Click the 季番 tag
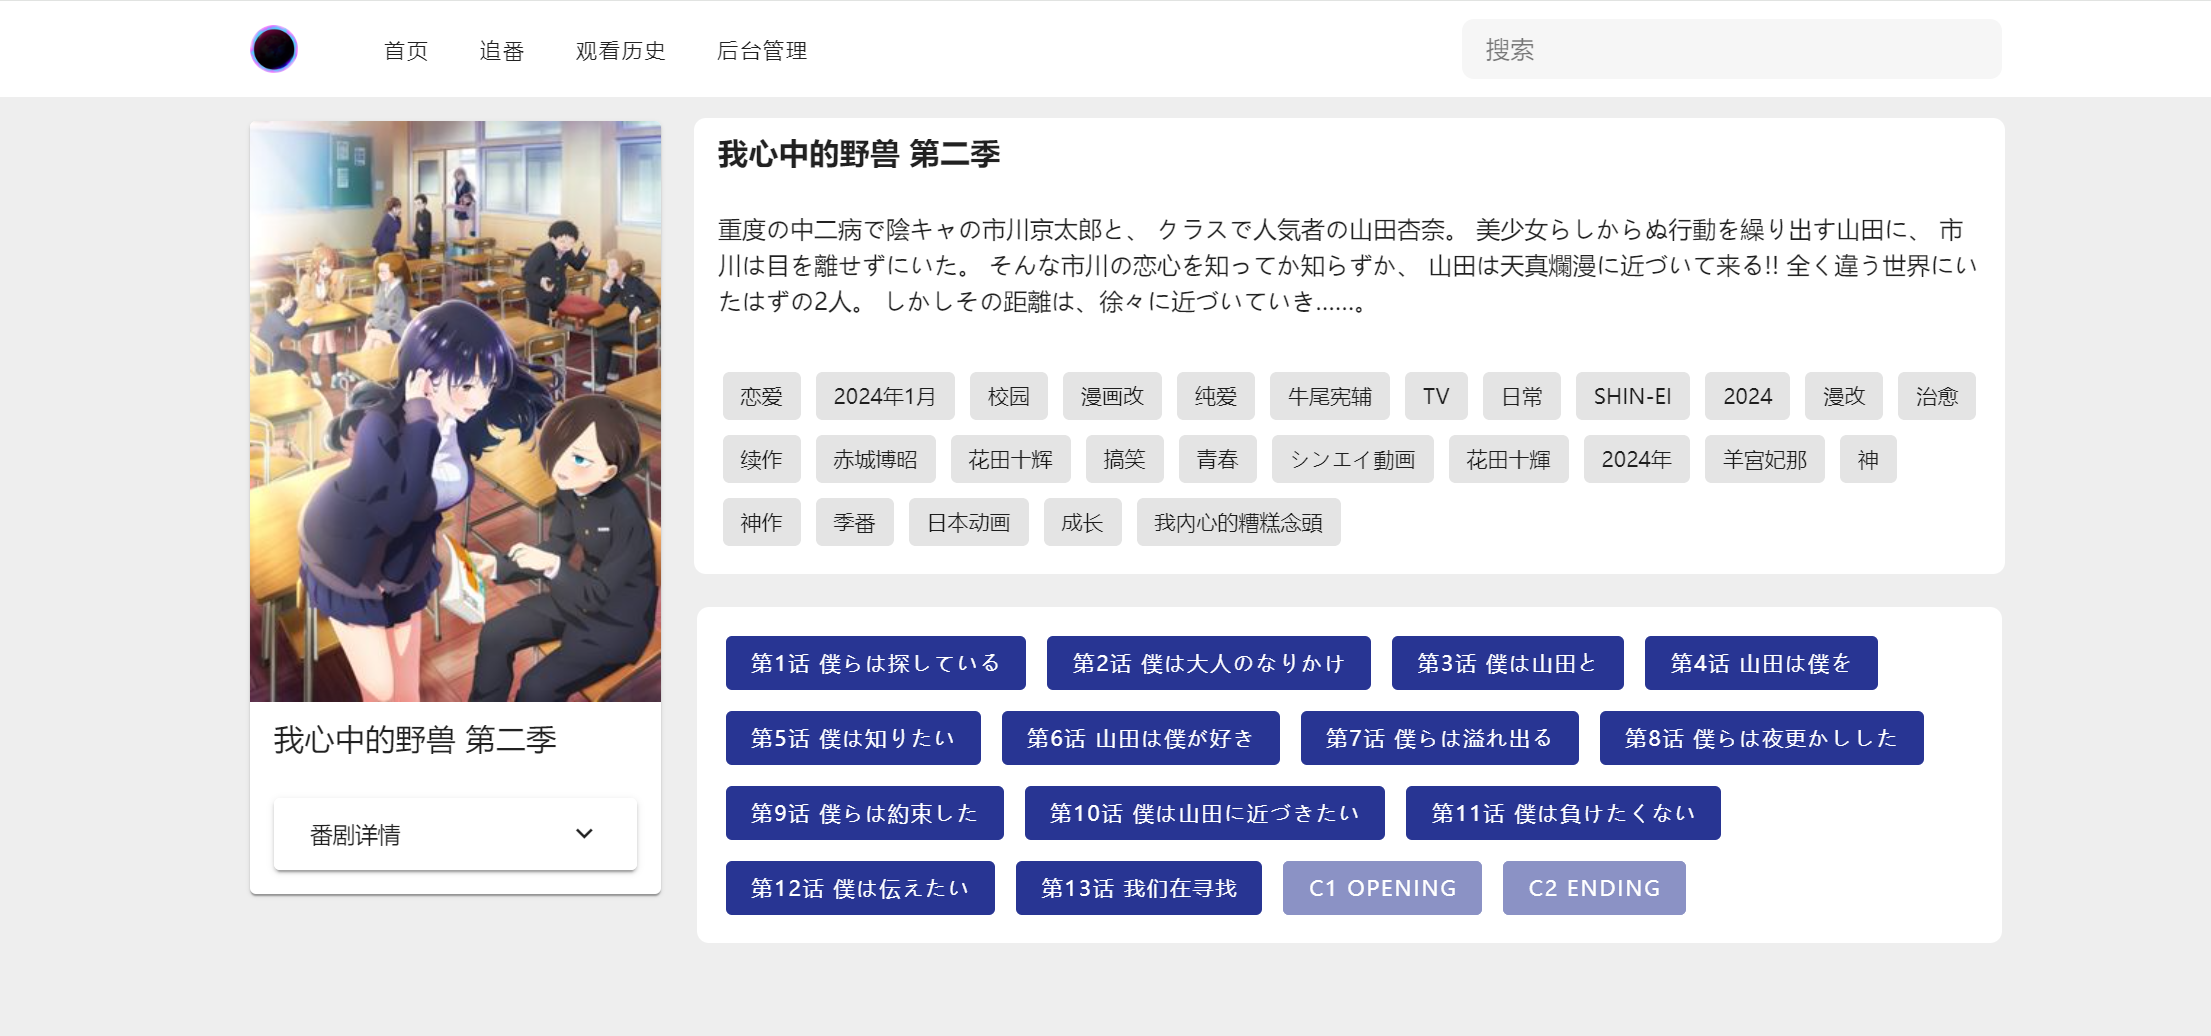The height and width of the screenshot is (1036, 2211). click(855, 522)
